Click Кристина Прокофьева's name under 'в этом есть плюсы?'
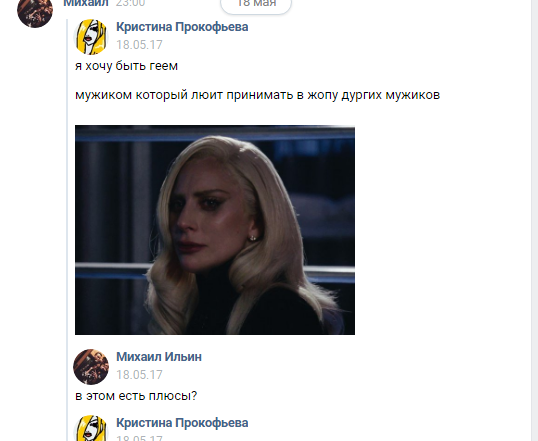 tap(182, 423)
